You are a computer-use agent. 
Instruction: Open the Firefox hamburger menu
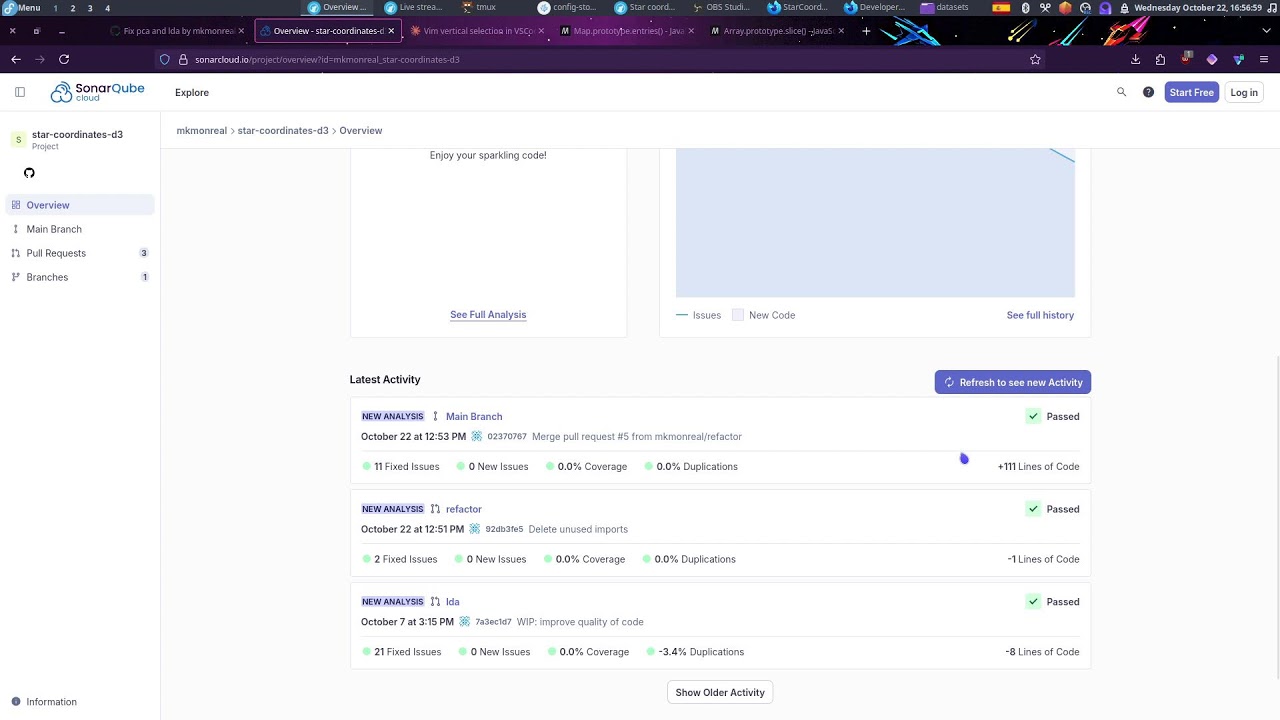coord(1264,59)
